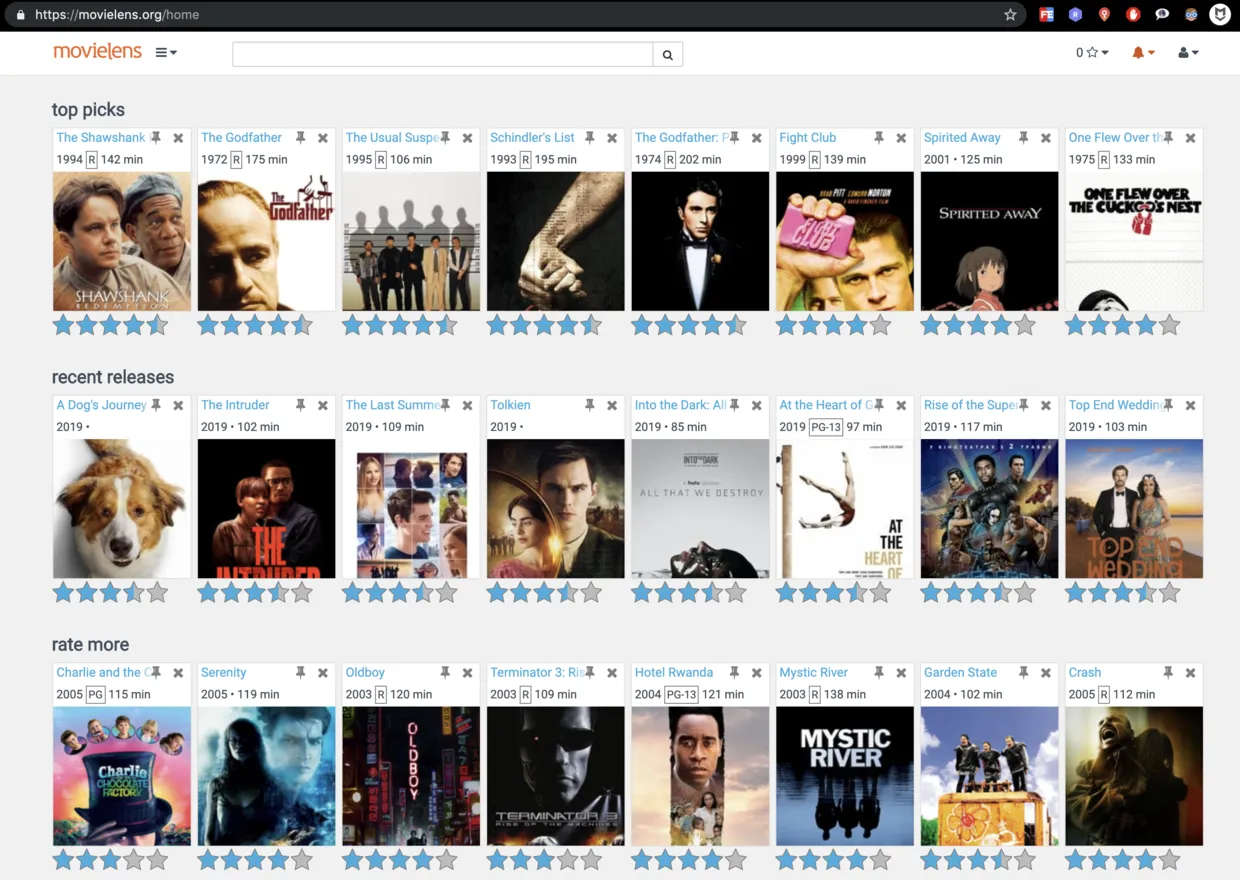Open the browser profile avatar
Viewport: 1240px width, 880px height.
click(x=1220, y=15)
